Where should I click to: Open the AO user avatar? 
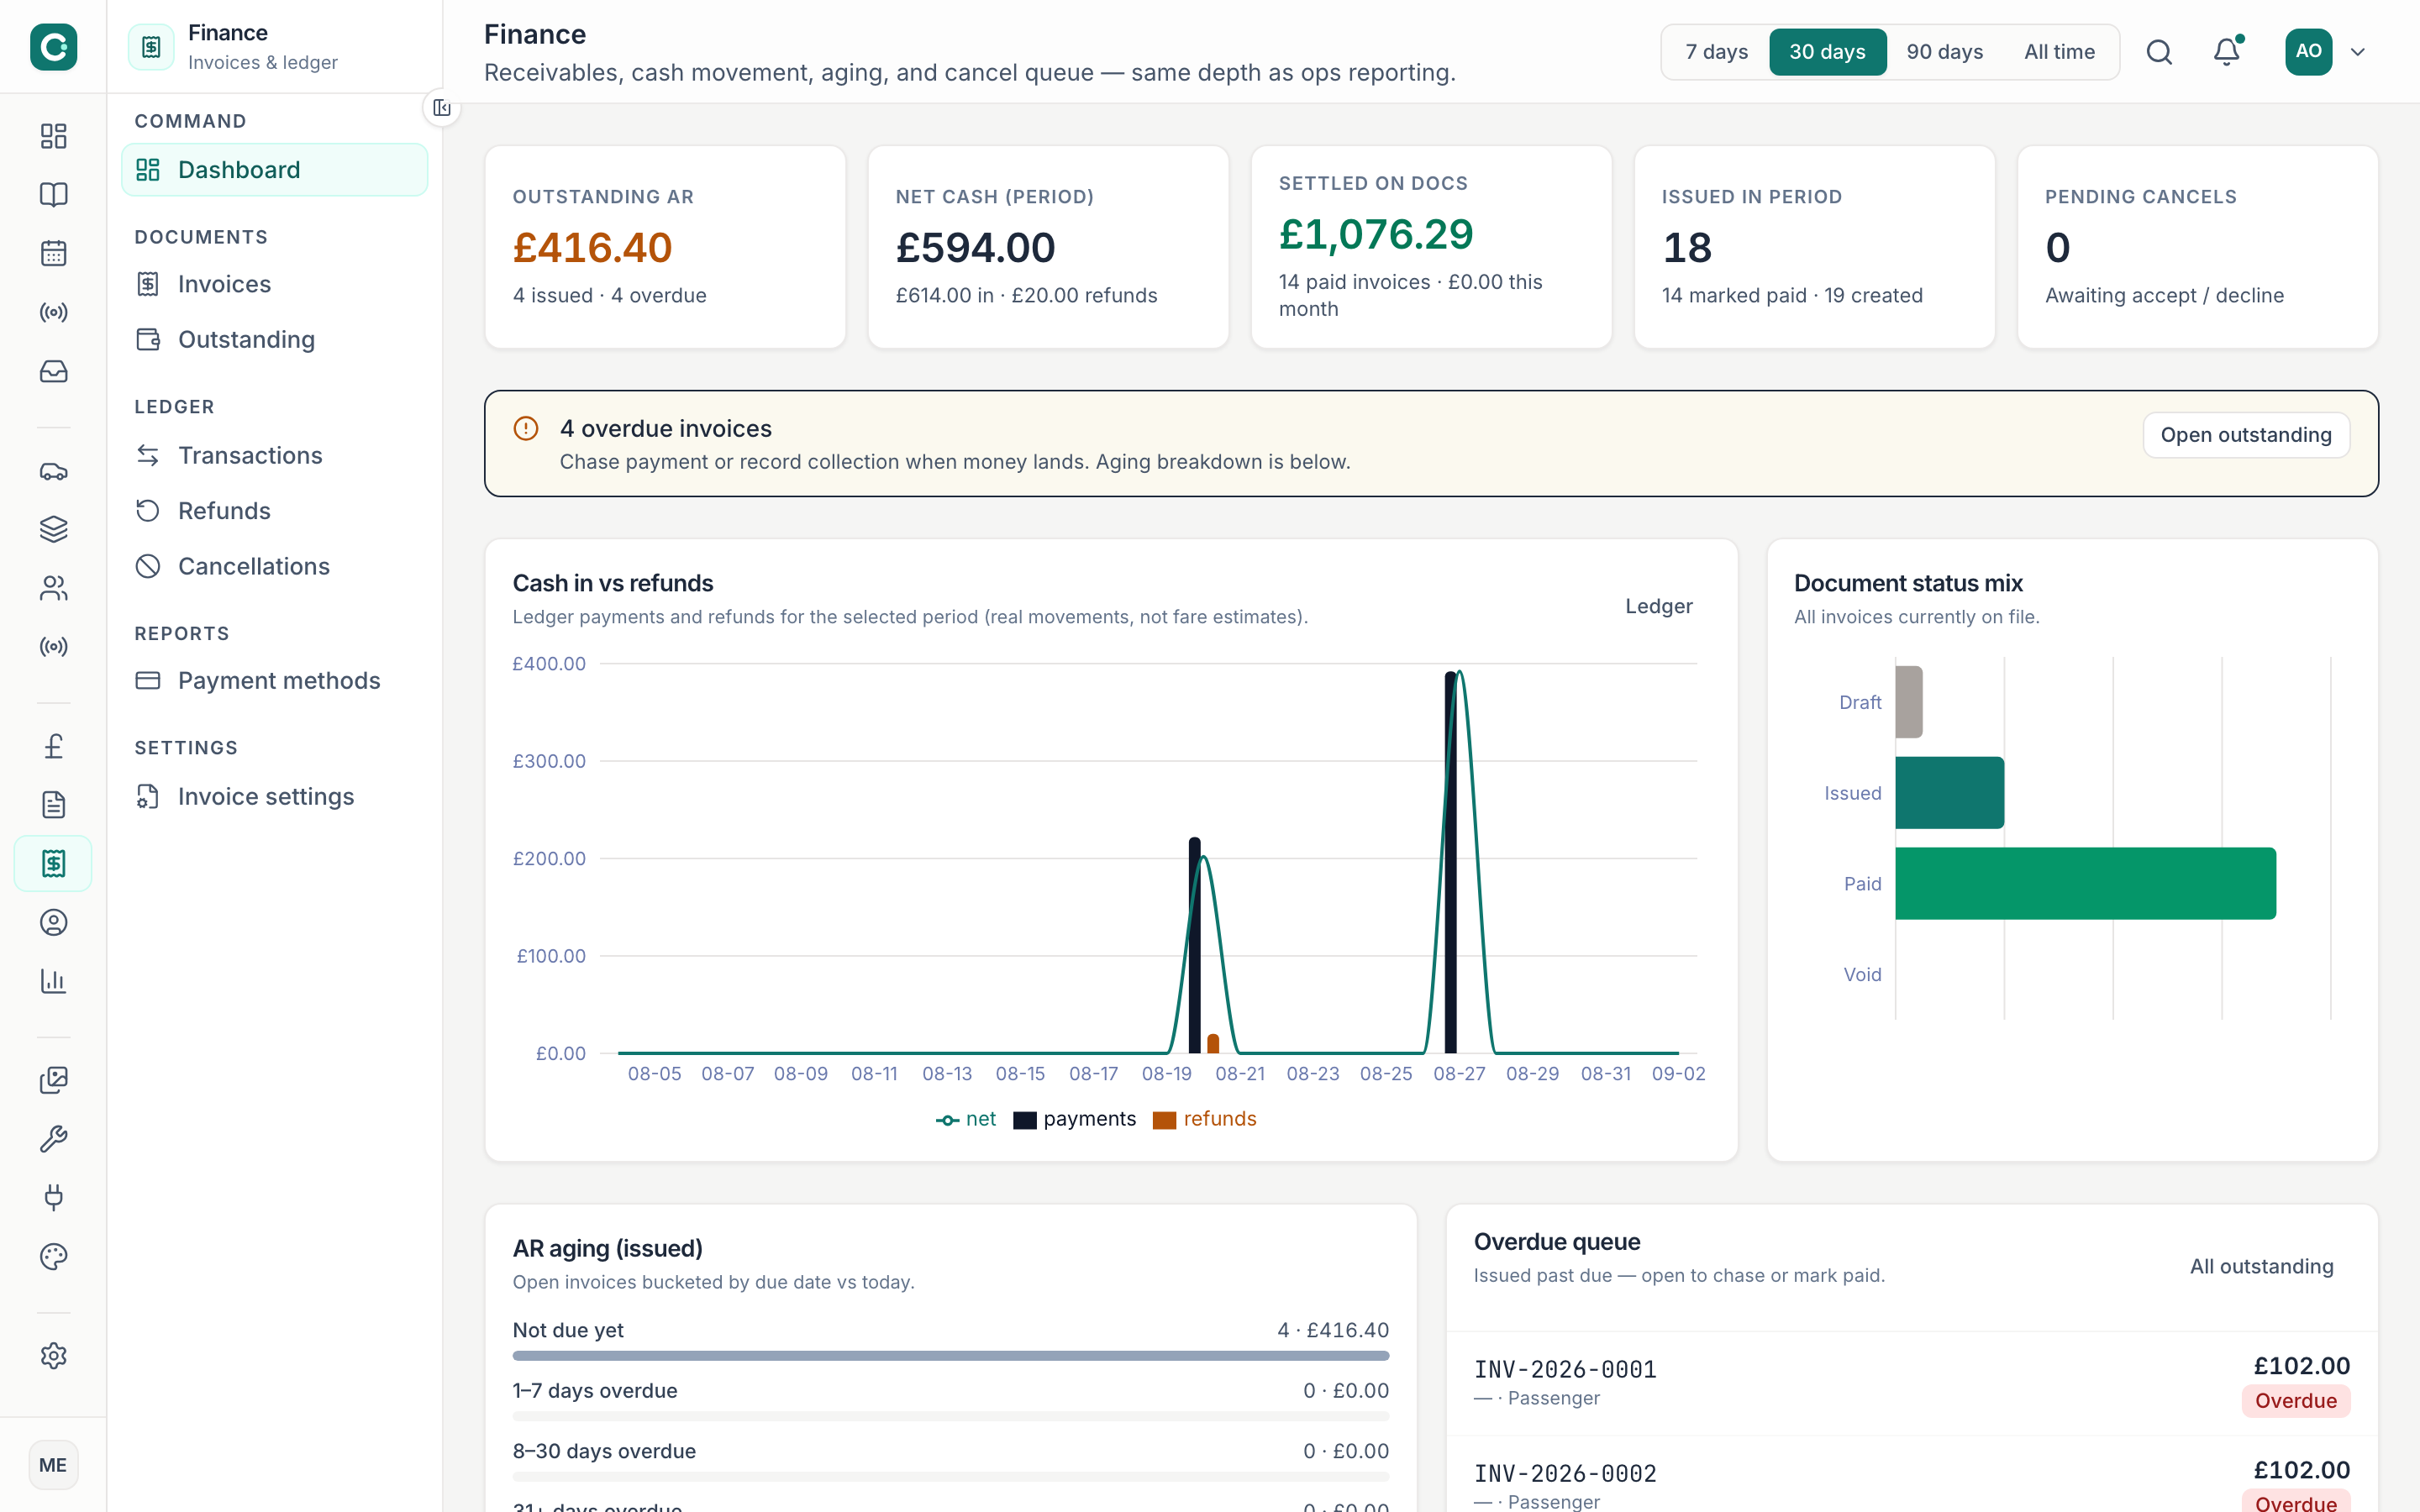pos(2308,52)
